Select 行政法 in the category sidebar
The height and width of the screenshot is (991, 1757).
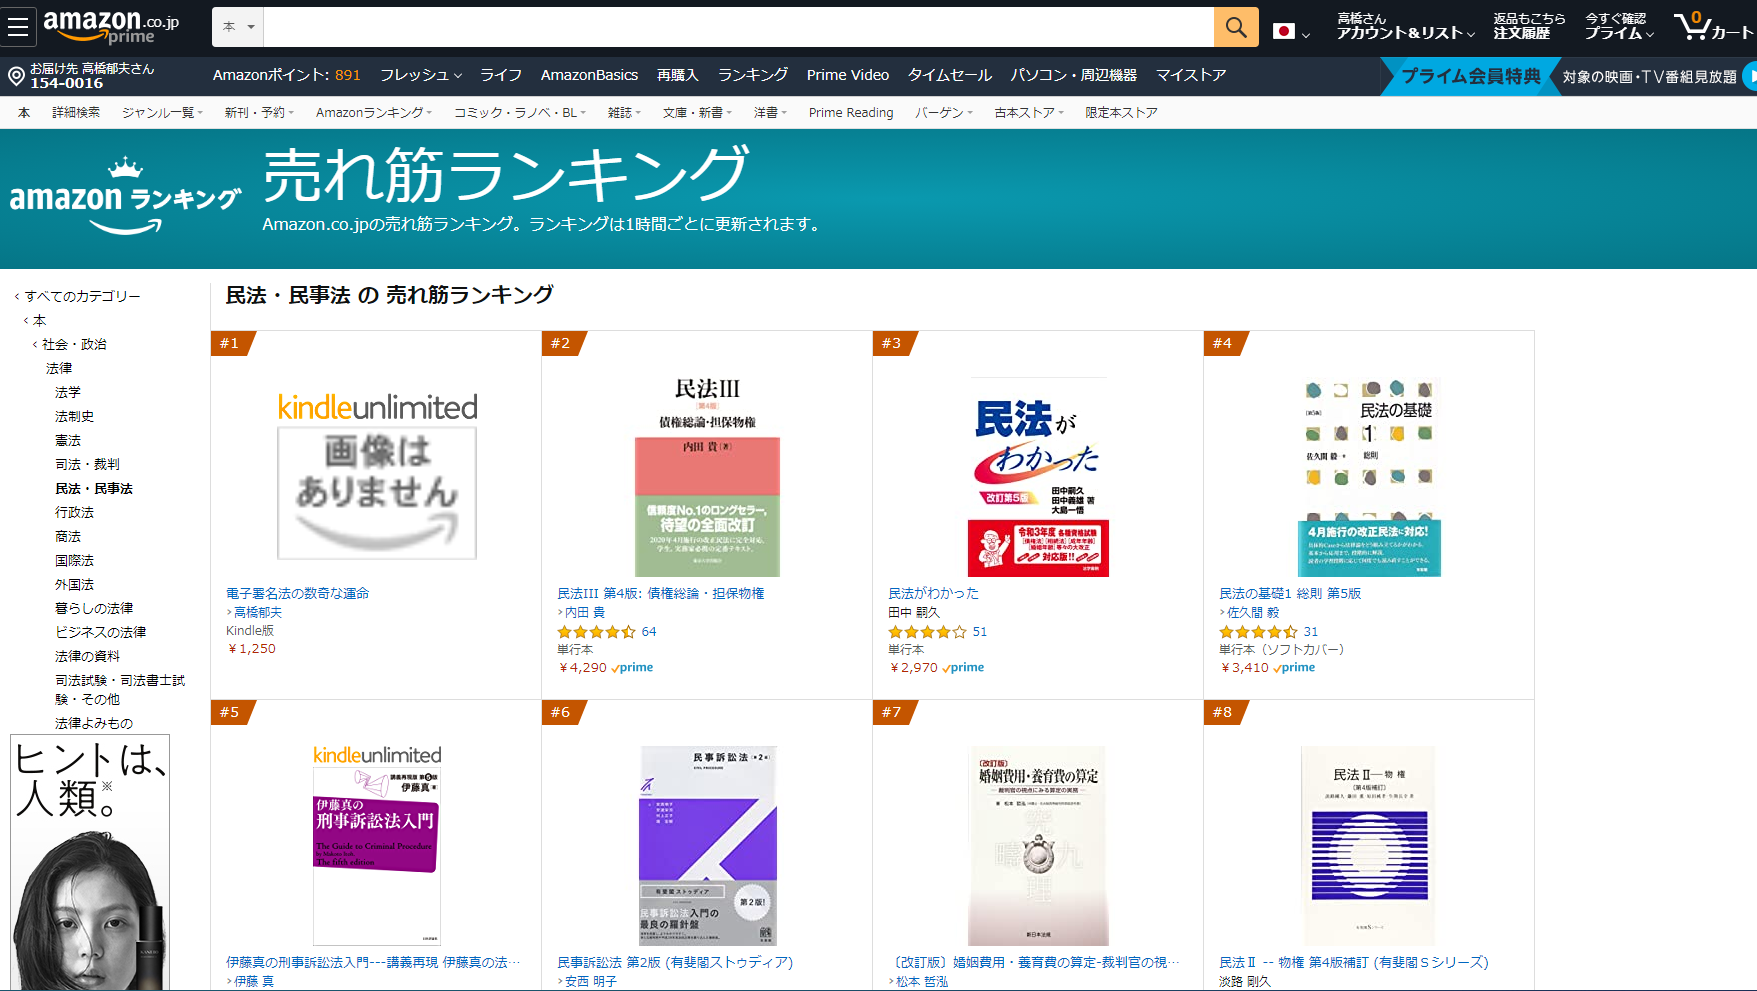click(x=74, y=512)
